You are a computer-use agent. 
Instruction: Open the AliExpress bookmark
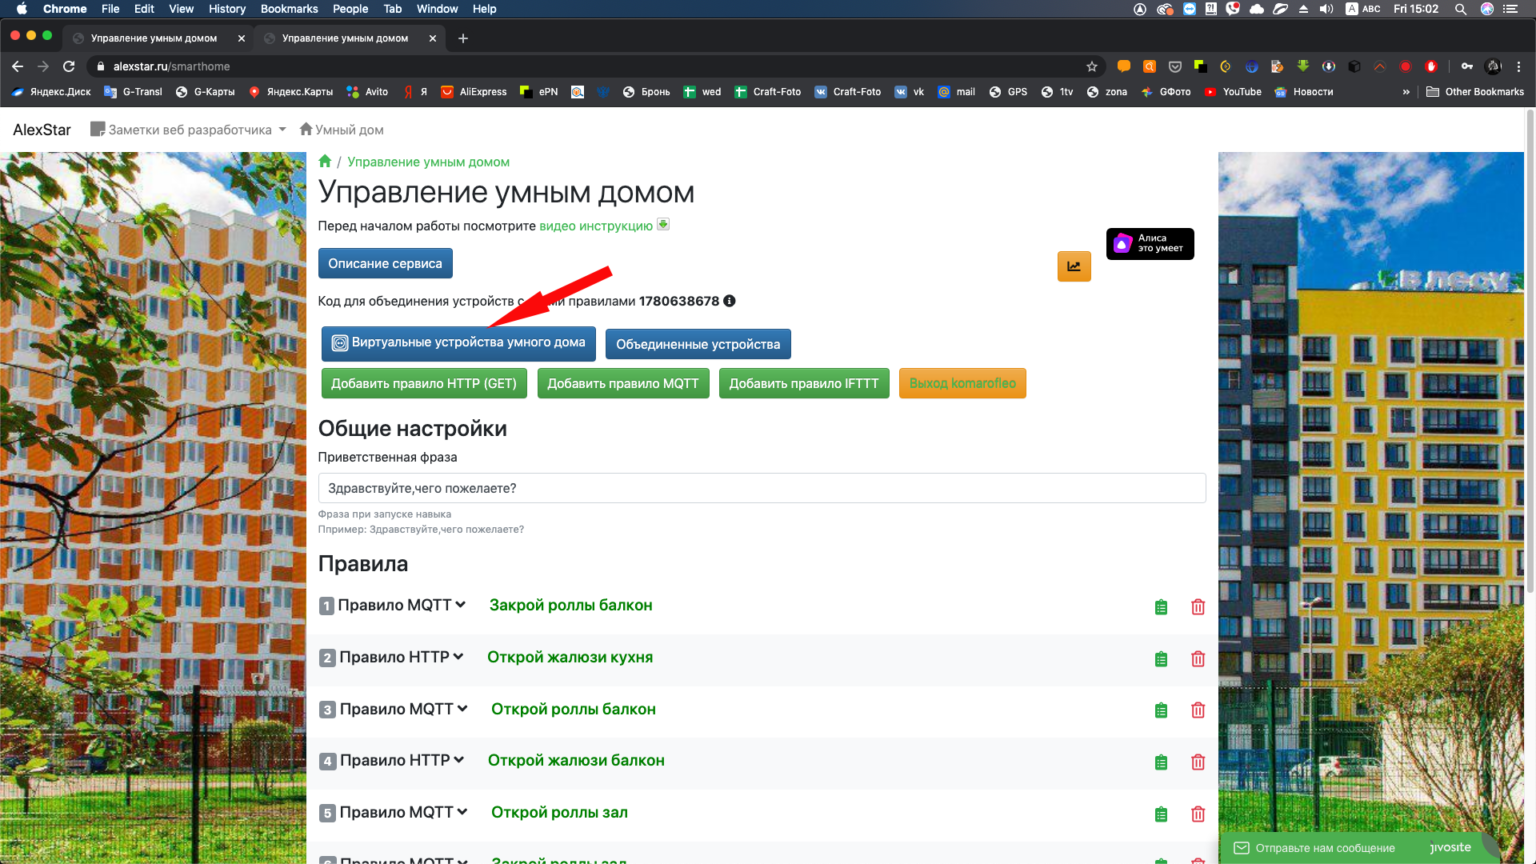[x=474, y=92]
